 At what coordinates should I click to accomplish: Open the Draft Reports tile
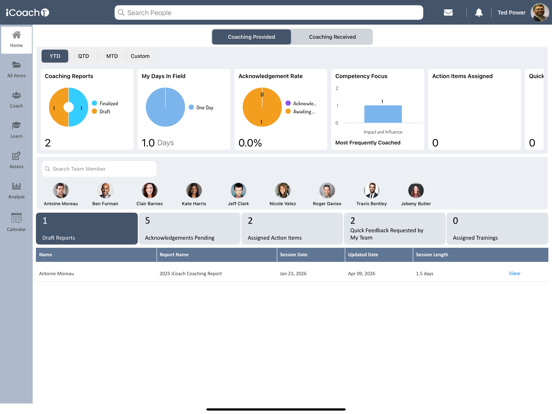pos(87,228)
